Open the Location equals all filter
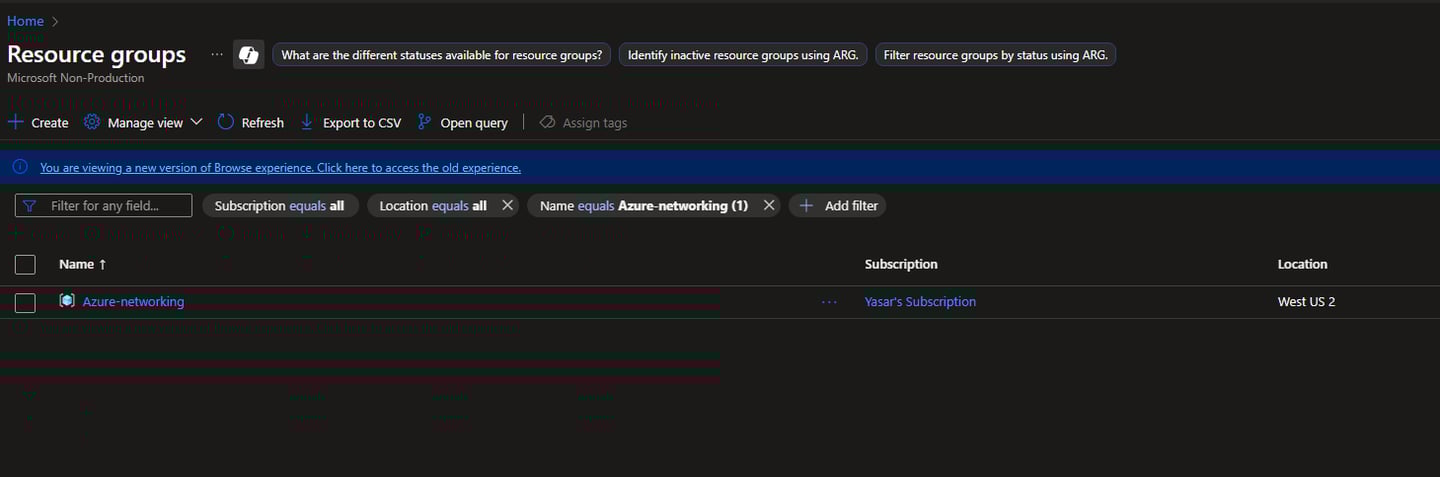Viewport: 1440px width, 477px height. (x=433, y=206)
